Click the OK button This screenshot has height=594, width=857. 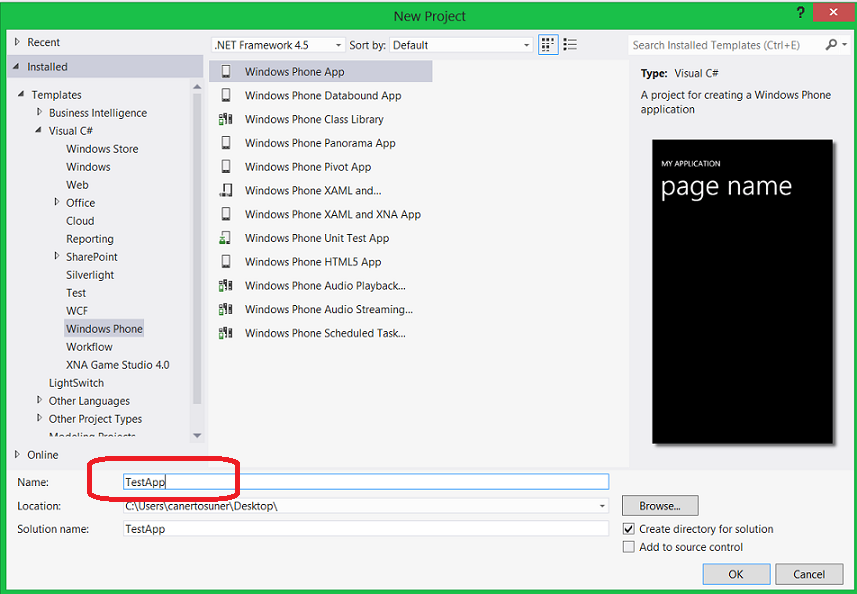736,574
